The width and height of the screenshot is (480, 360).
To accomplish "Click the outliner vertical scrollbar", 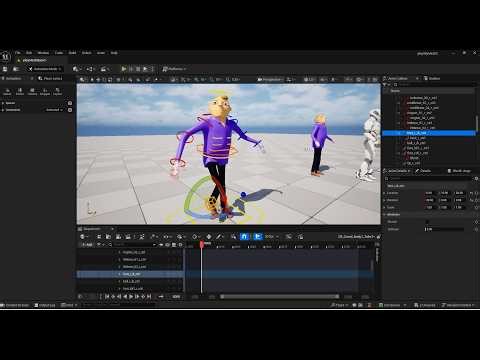I will tap(477, 124).
